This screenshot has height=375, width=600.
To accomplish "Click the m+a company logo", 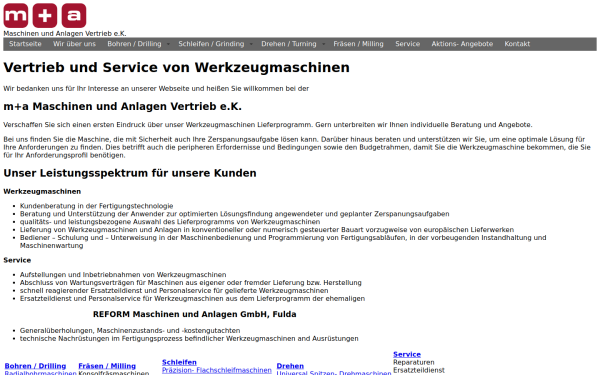I will [x=45, y=15].
